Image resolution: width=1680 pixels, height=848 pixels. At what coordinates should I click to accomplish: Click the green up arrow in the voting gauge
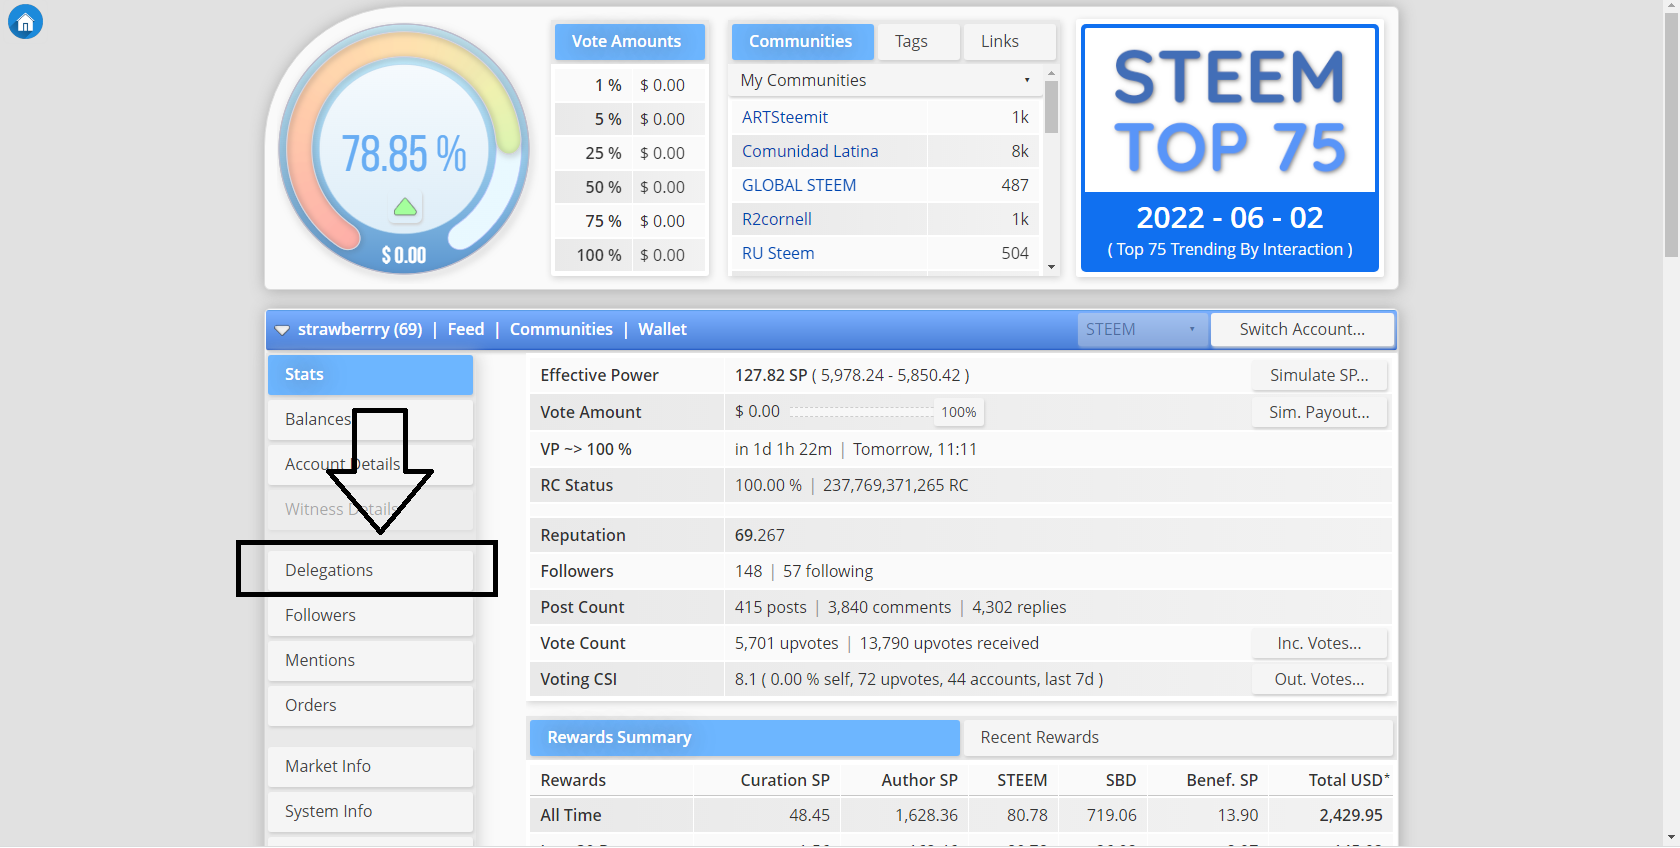tap(405, 207)
